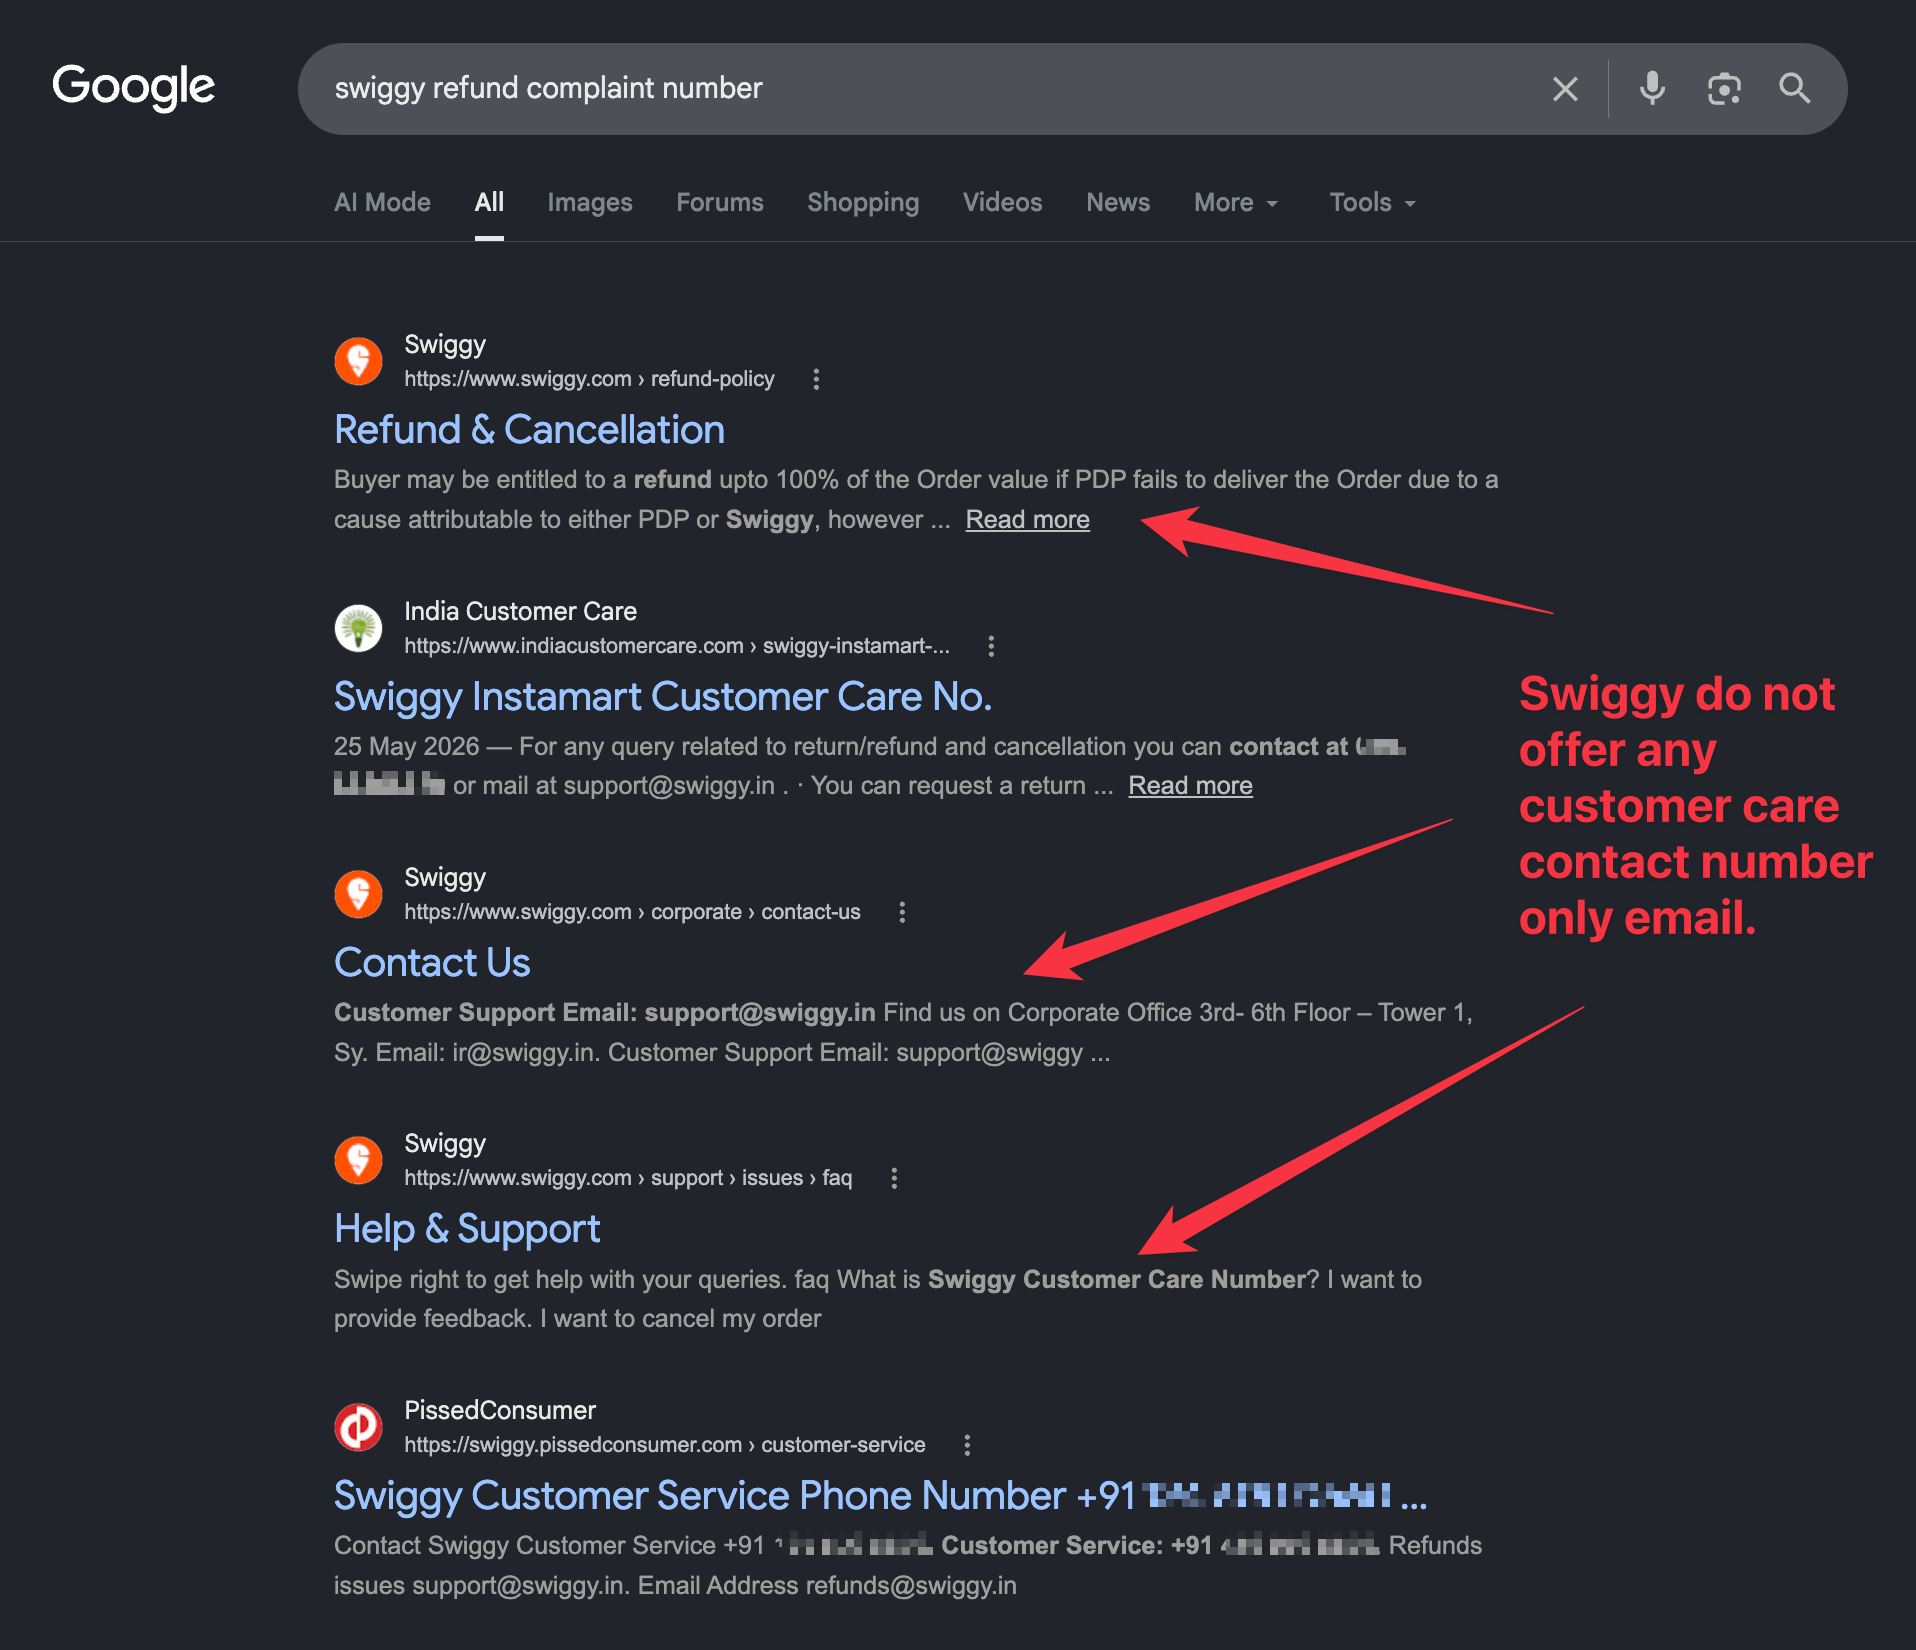
Task: Click Read more under Instamart Customer Care
Action: pos(1190,785)
